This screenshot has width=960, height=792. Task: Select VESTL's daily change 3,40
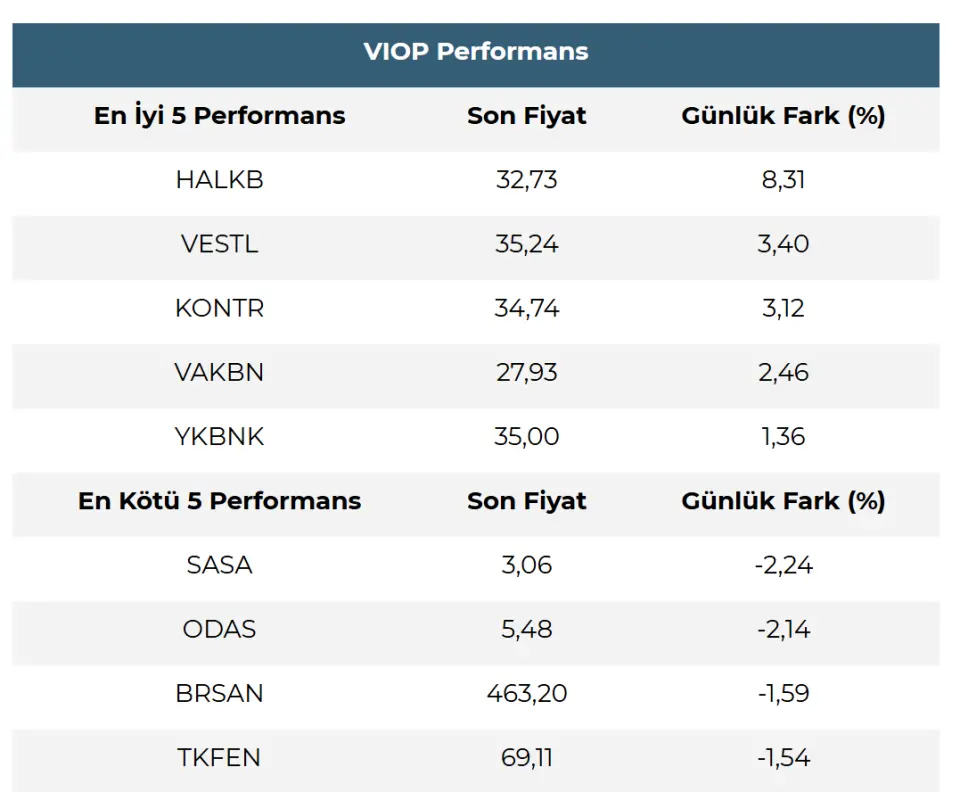coord(783,244)
